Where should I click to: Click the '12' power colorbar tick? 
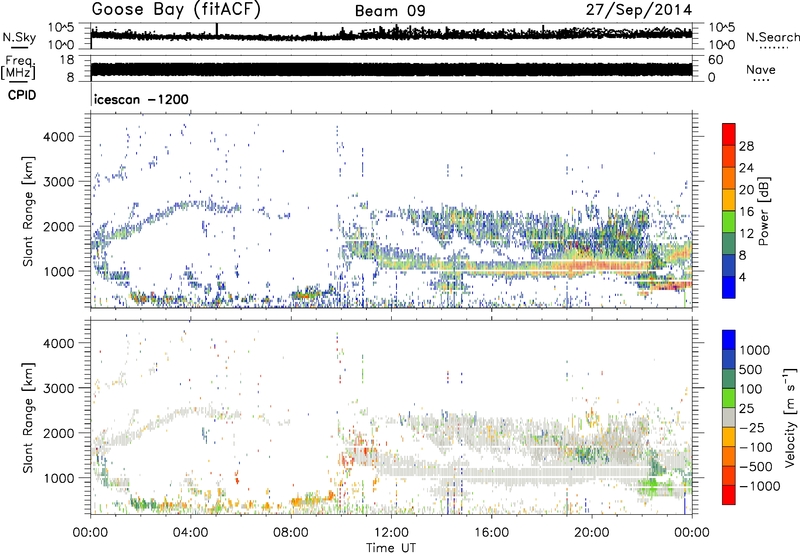(746, 234)
